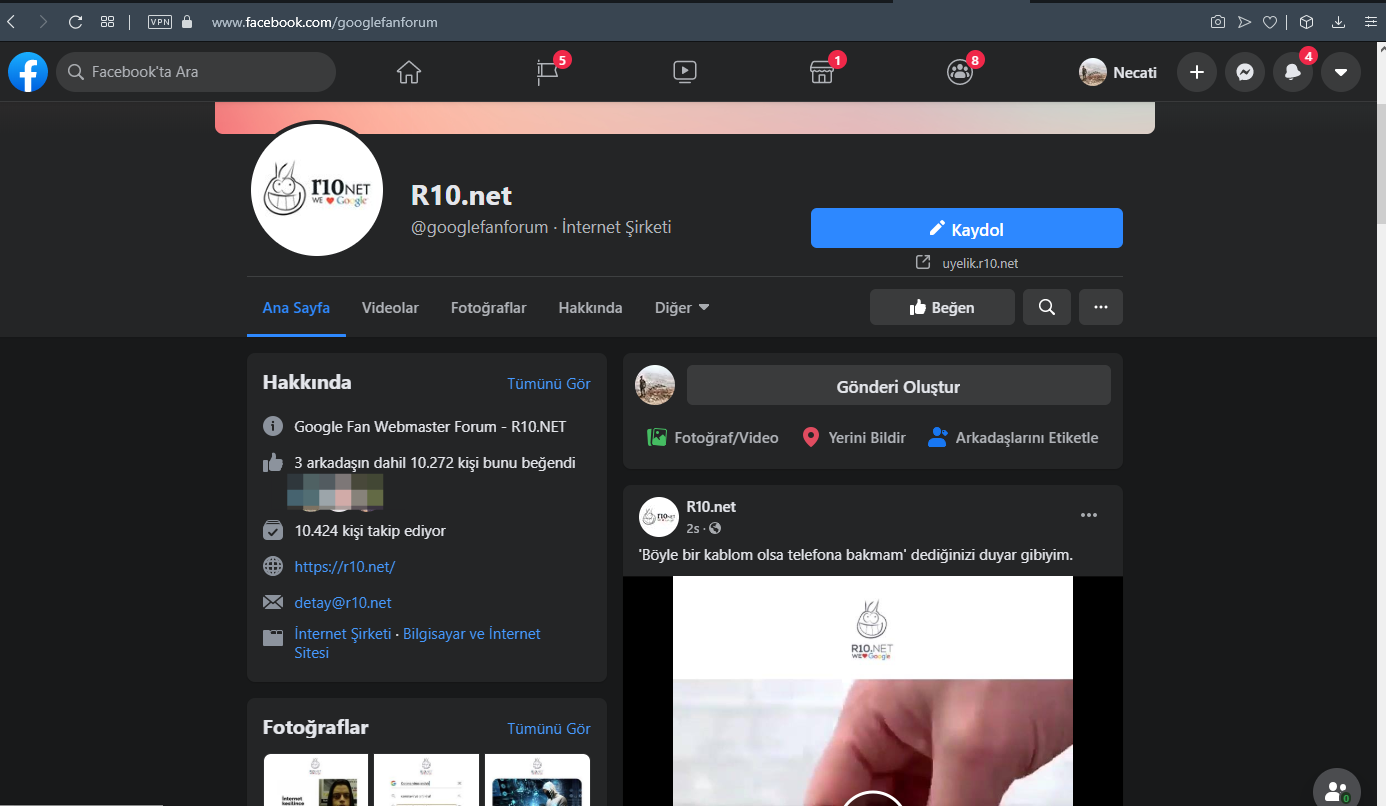Open the Watch video icon

pyautogui.click(x=685, y=72)
